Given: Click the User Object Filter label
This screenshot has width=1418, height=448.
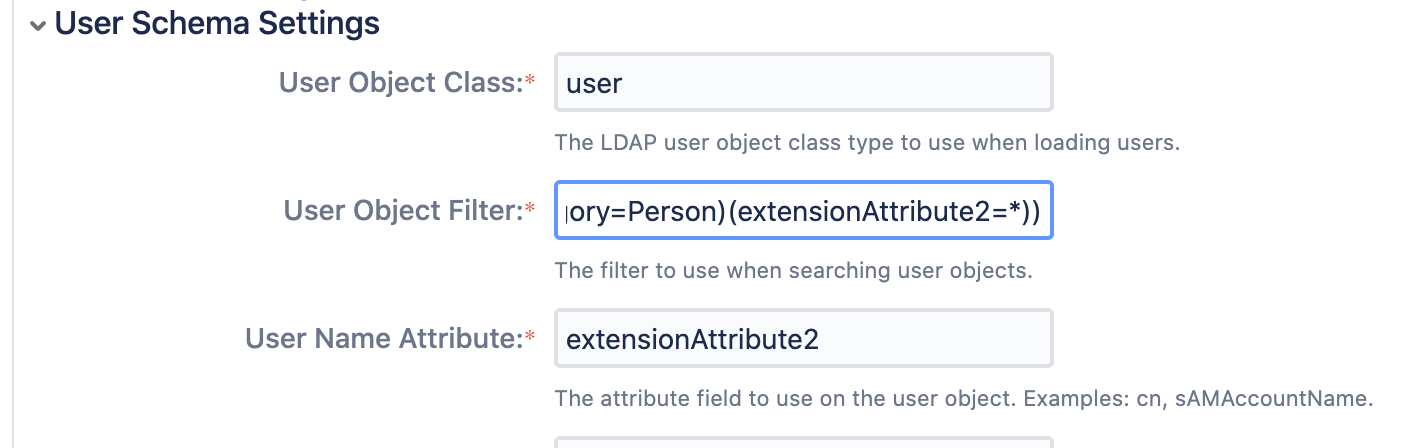Looking at the screenshot, I should point(403,211).
